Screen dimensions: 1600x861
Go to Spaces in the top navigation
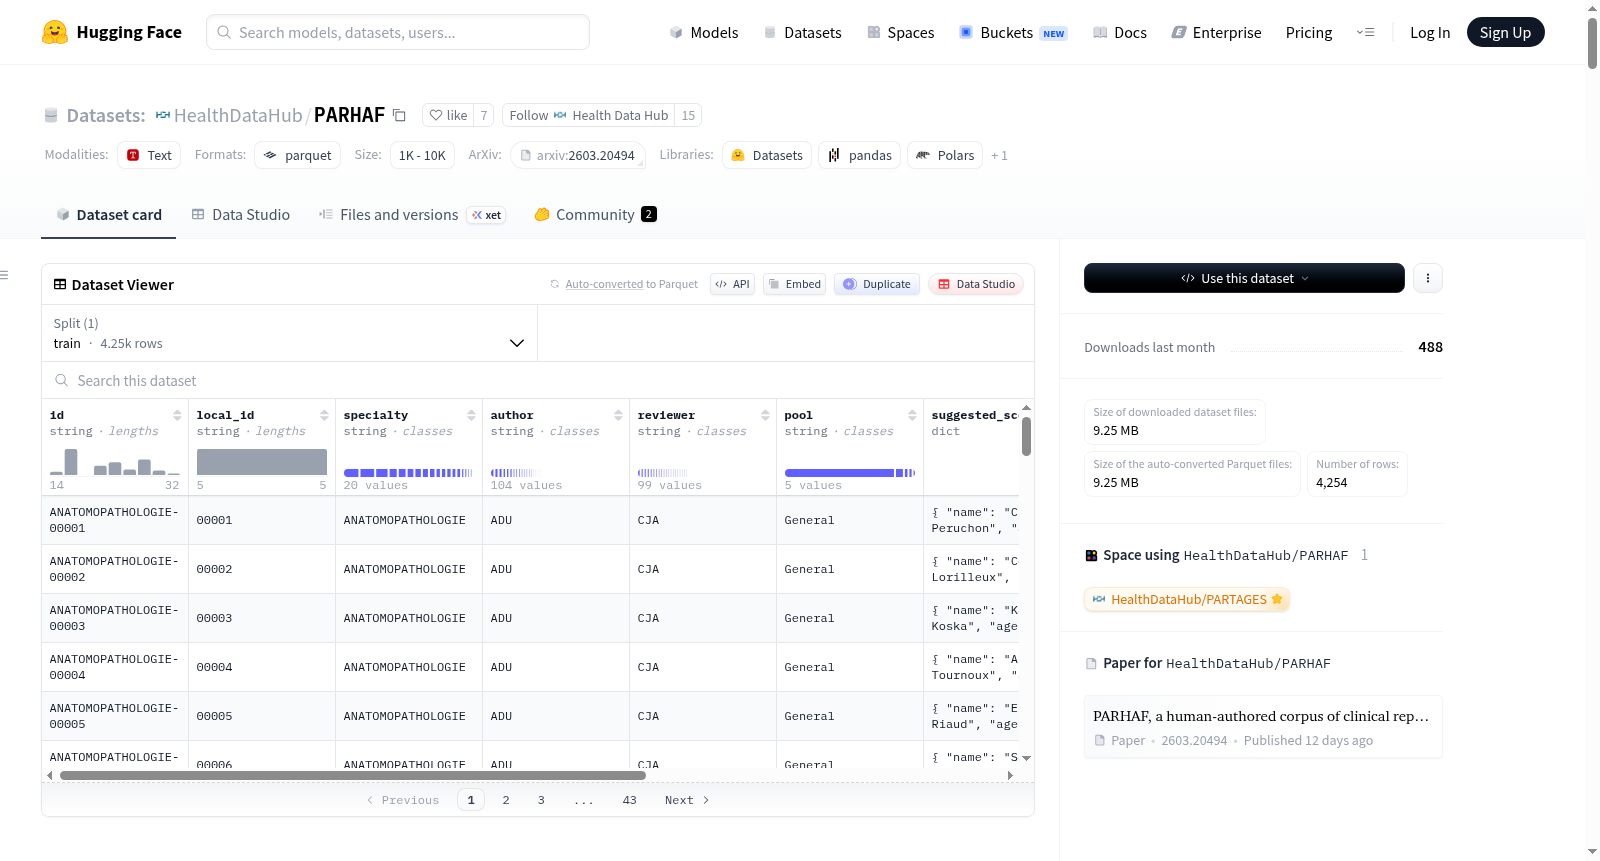point(900,32)
